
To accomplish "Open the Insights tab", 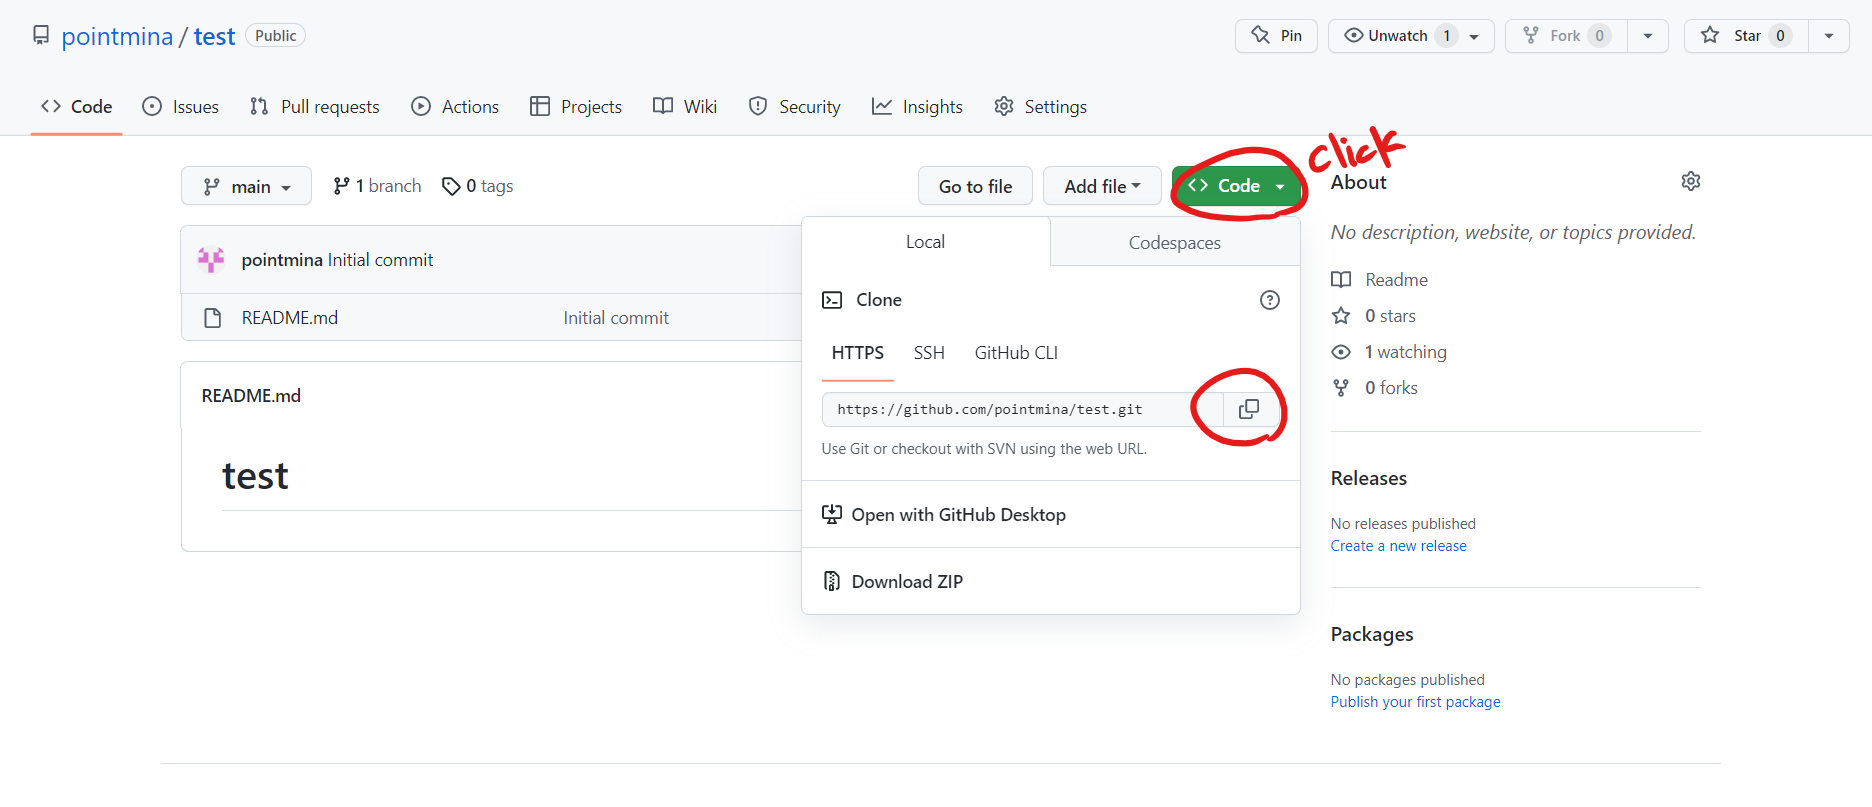I will click(x=917, y=107).
